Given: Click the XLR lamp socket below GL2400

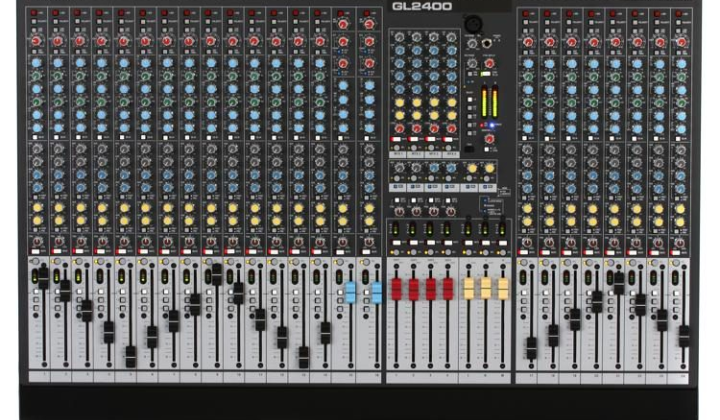Looking at the screenshot, I should 472,22.
